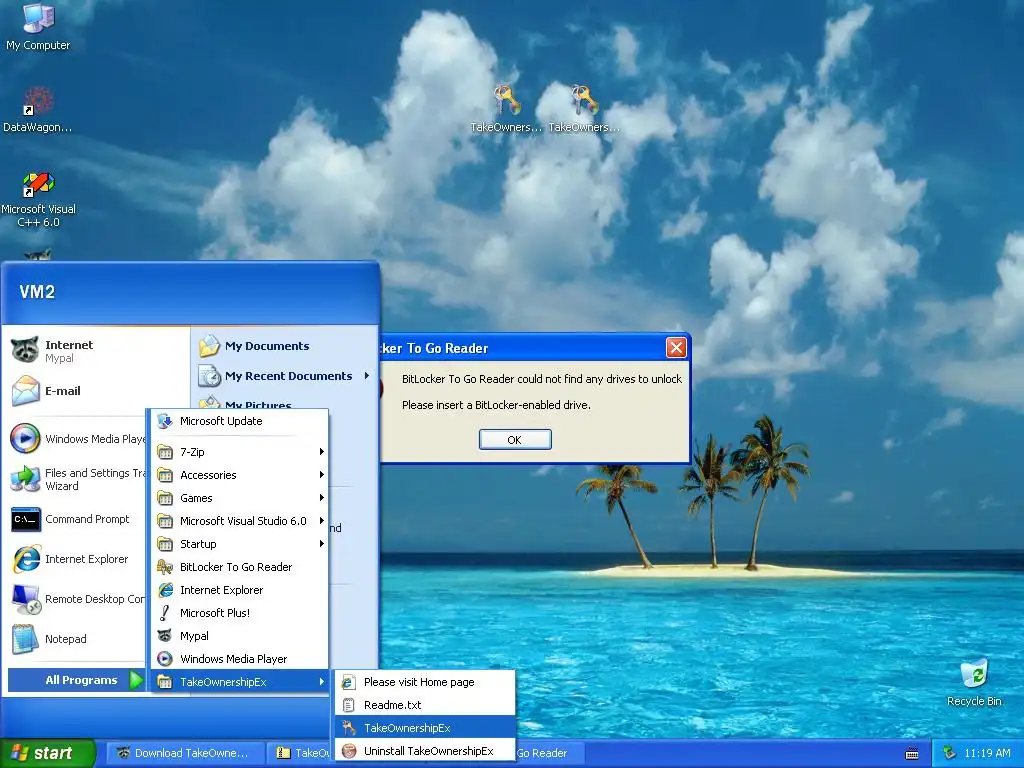Expand the My Recent Documents arrow
Screen dimensions: 1024x768
click(366, 376)
